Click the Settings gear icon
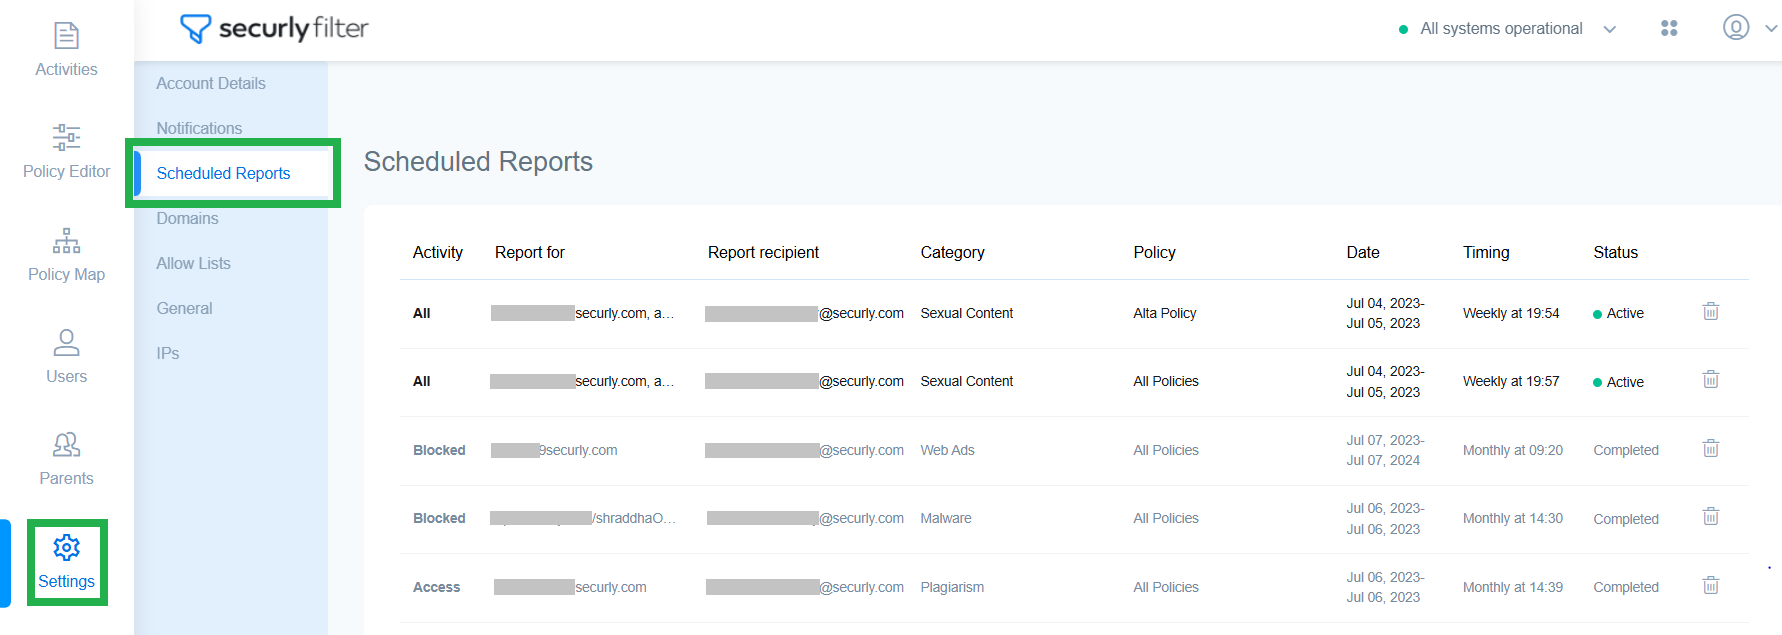Viewport: 1782px width, 635px height. click(66, 547)
